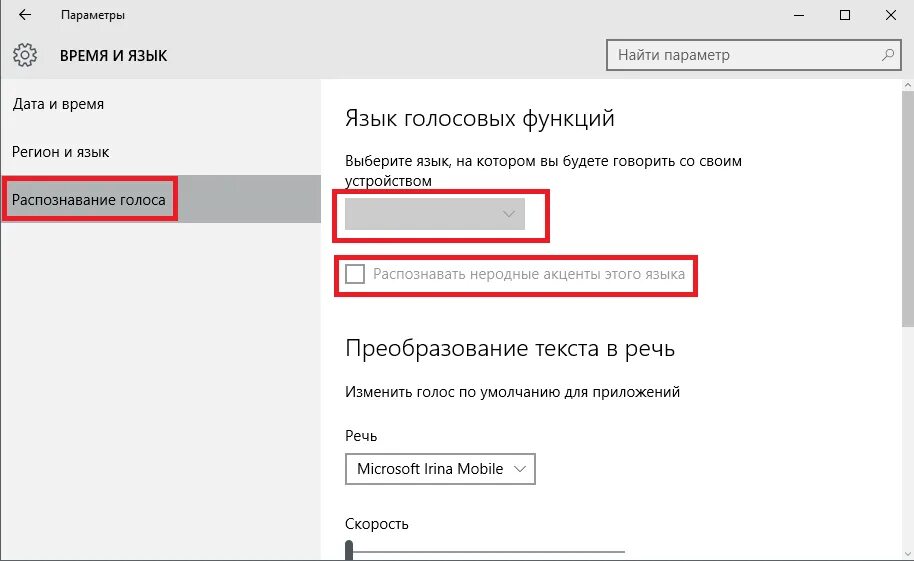Click 'Изменить голос по умолчанию для приложений' text
This screenshot has height=561, width=914.
(512, 392)
